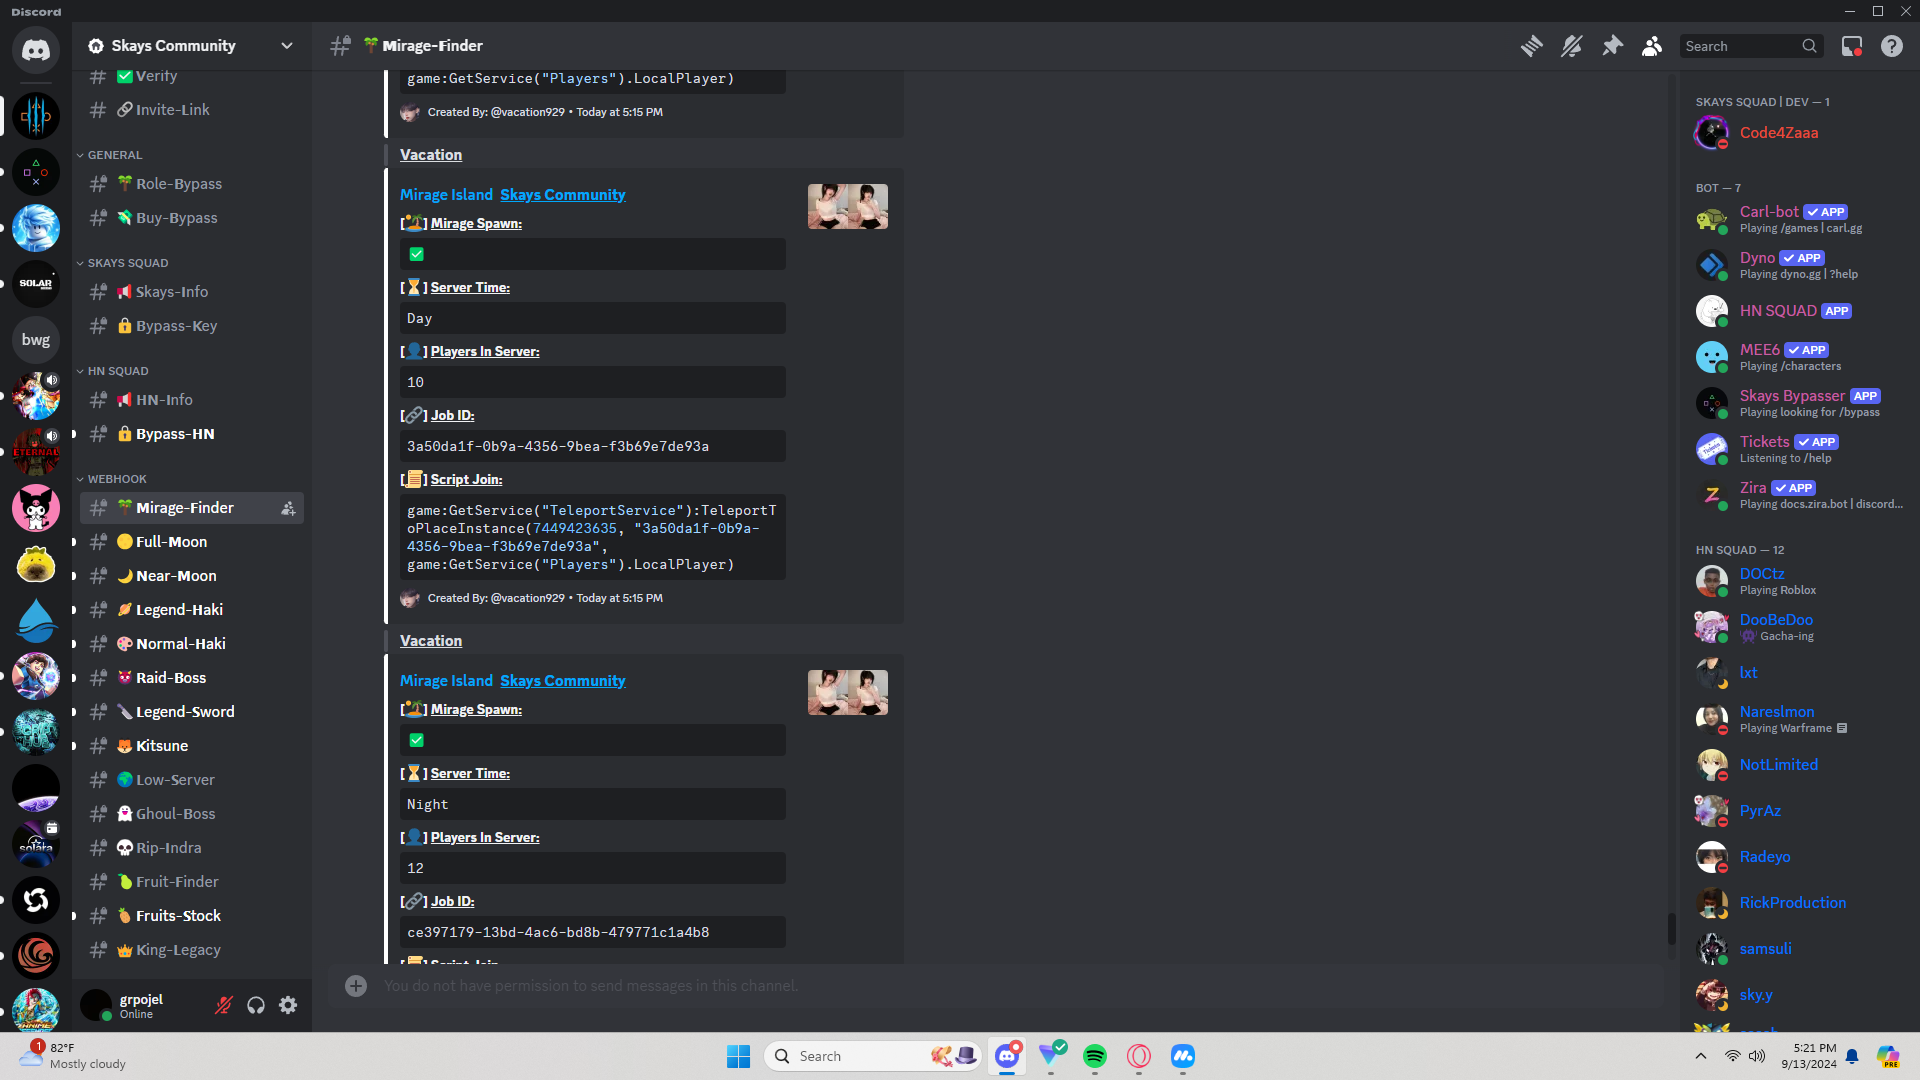Open Spotify from the taskbar

(1095, 1056)
